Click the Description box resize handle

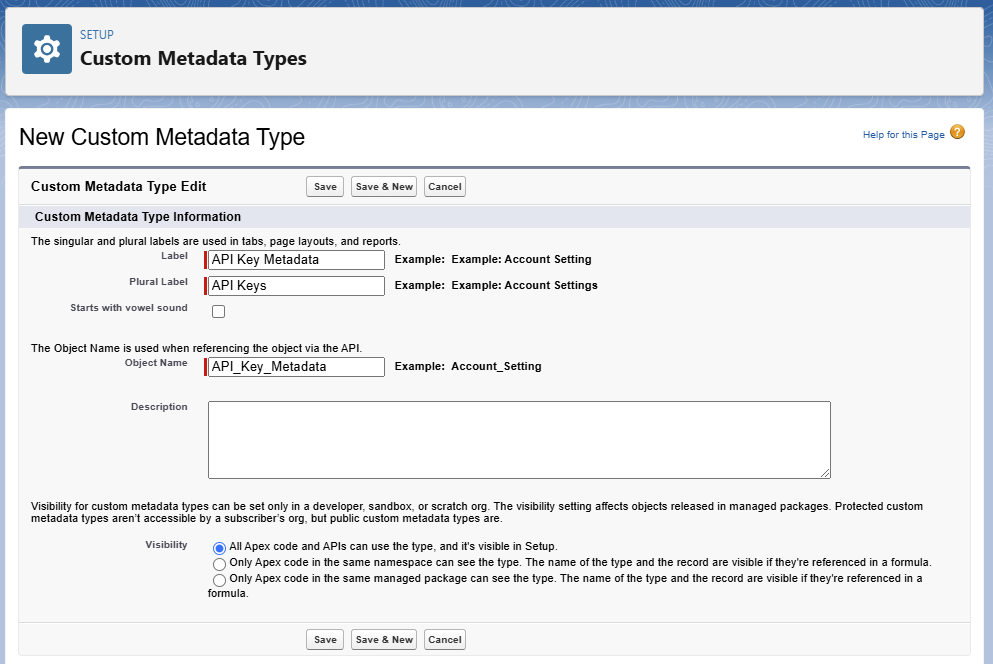click(x=825, y=473)
